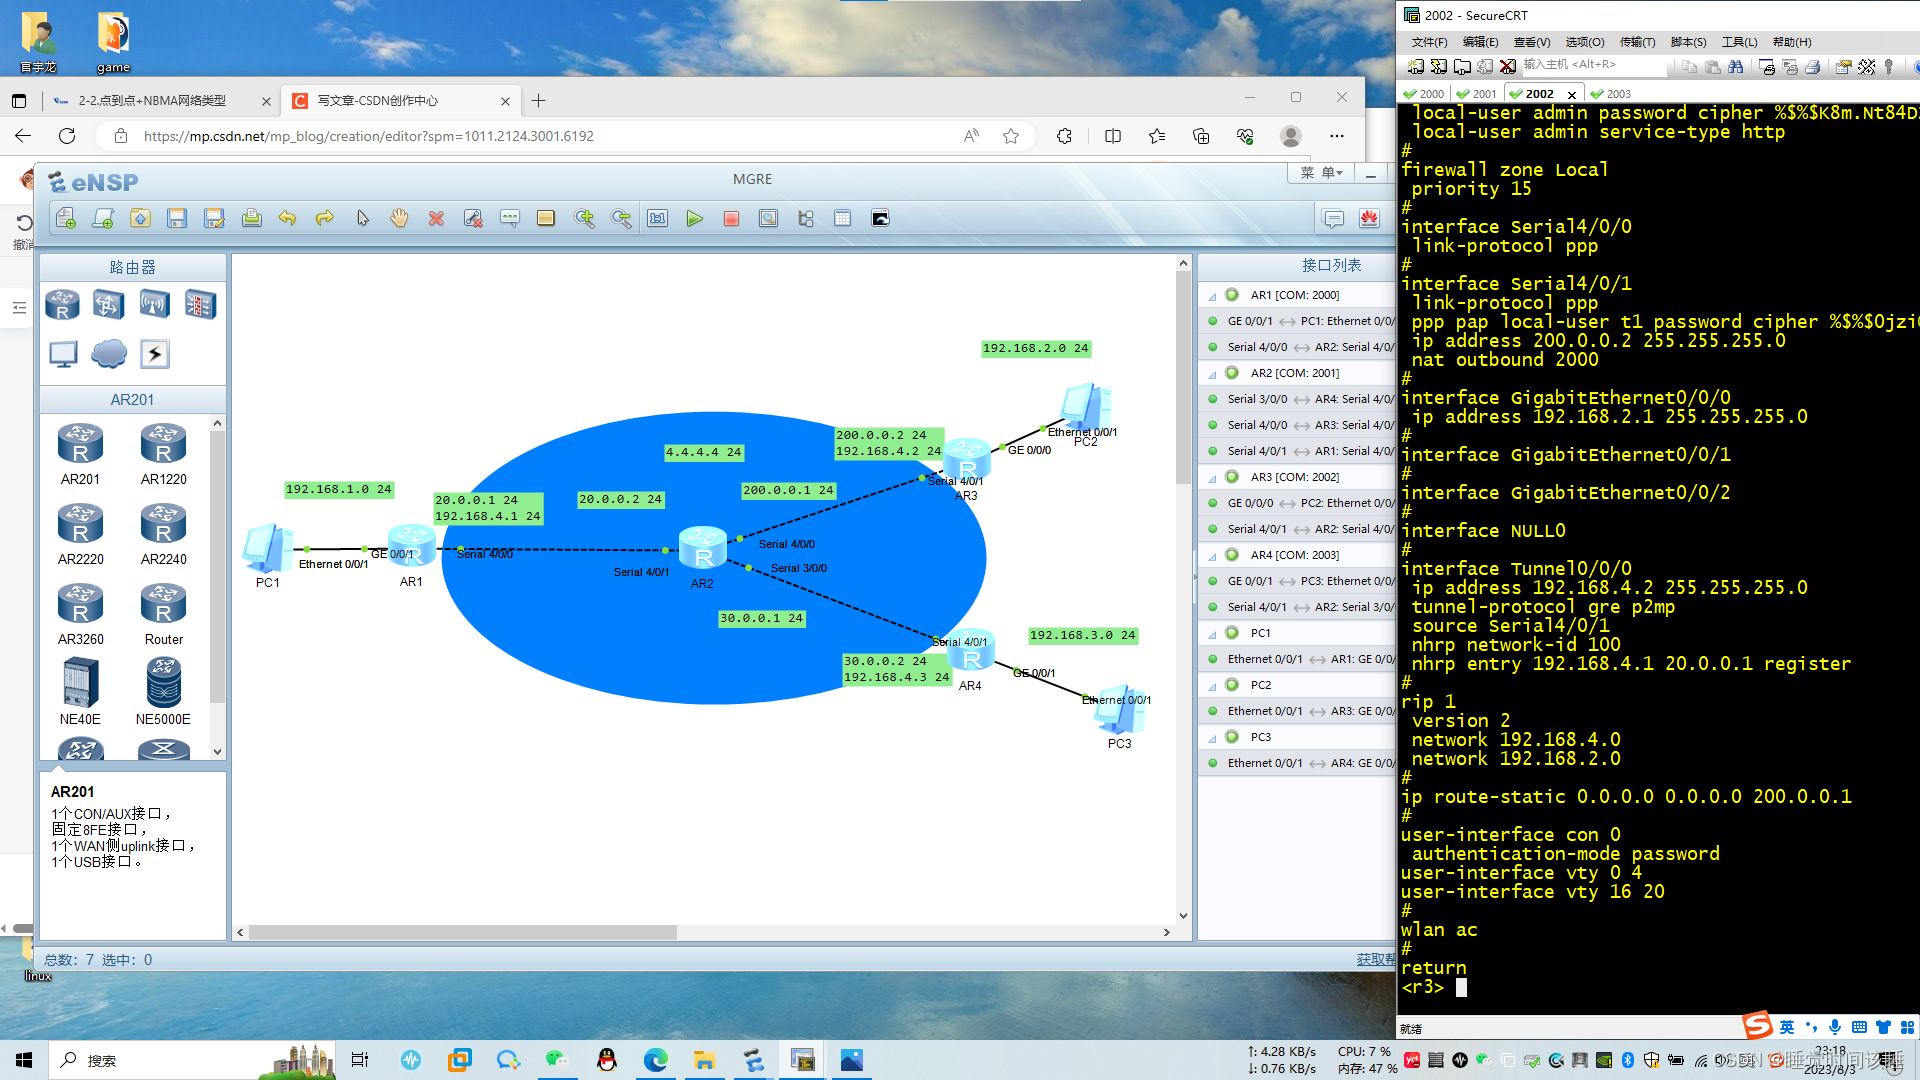Viewport: 1920px width, 1080px height.
Task: Collapse the AR1 [COM: 2000] tree node
Action: [x=1212, y=296]
